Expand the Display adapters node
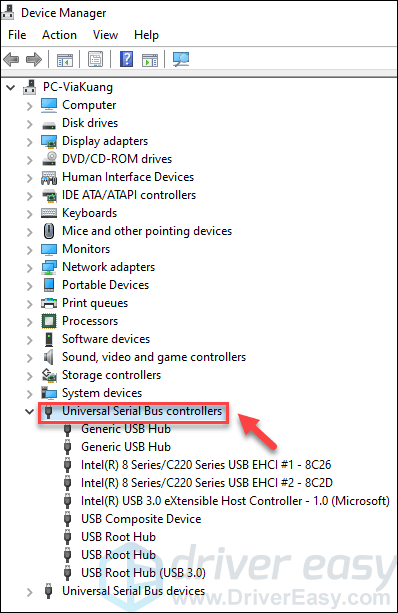398x613 pixels. [x=29, y=142]
